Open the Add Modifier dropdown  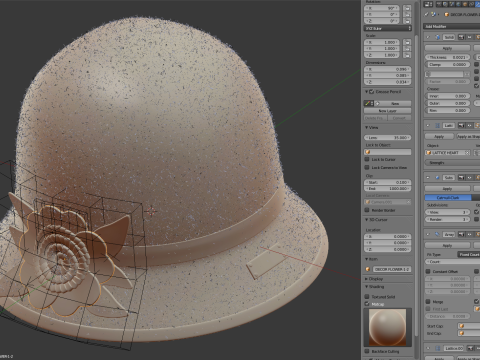[x=452, y=26]
